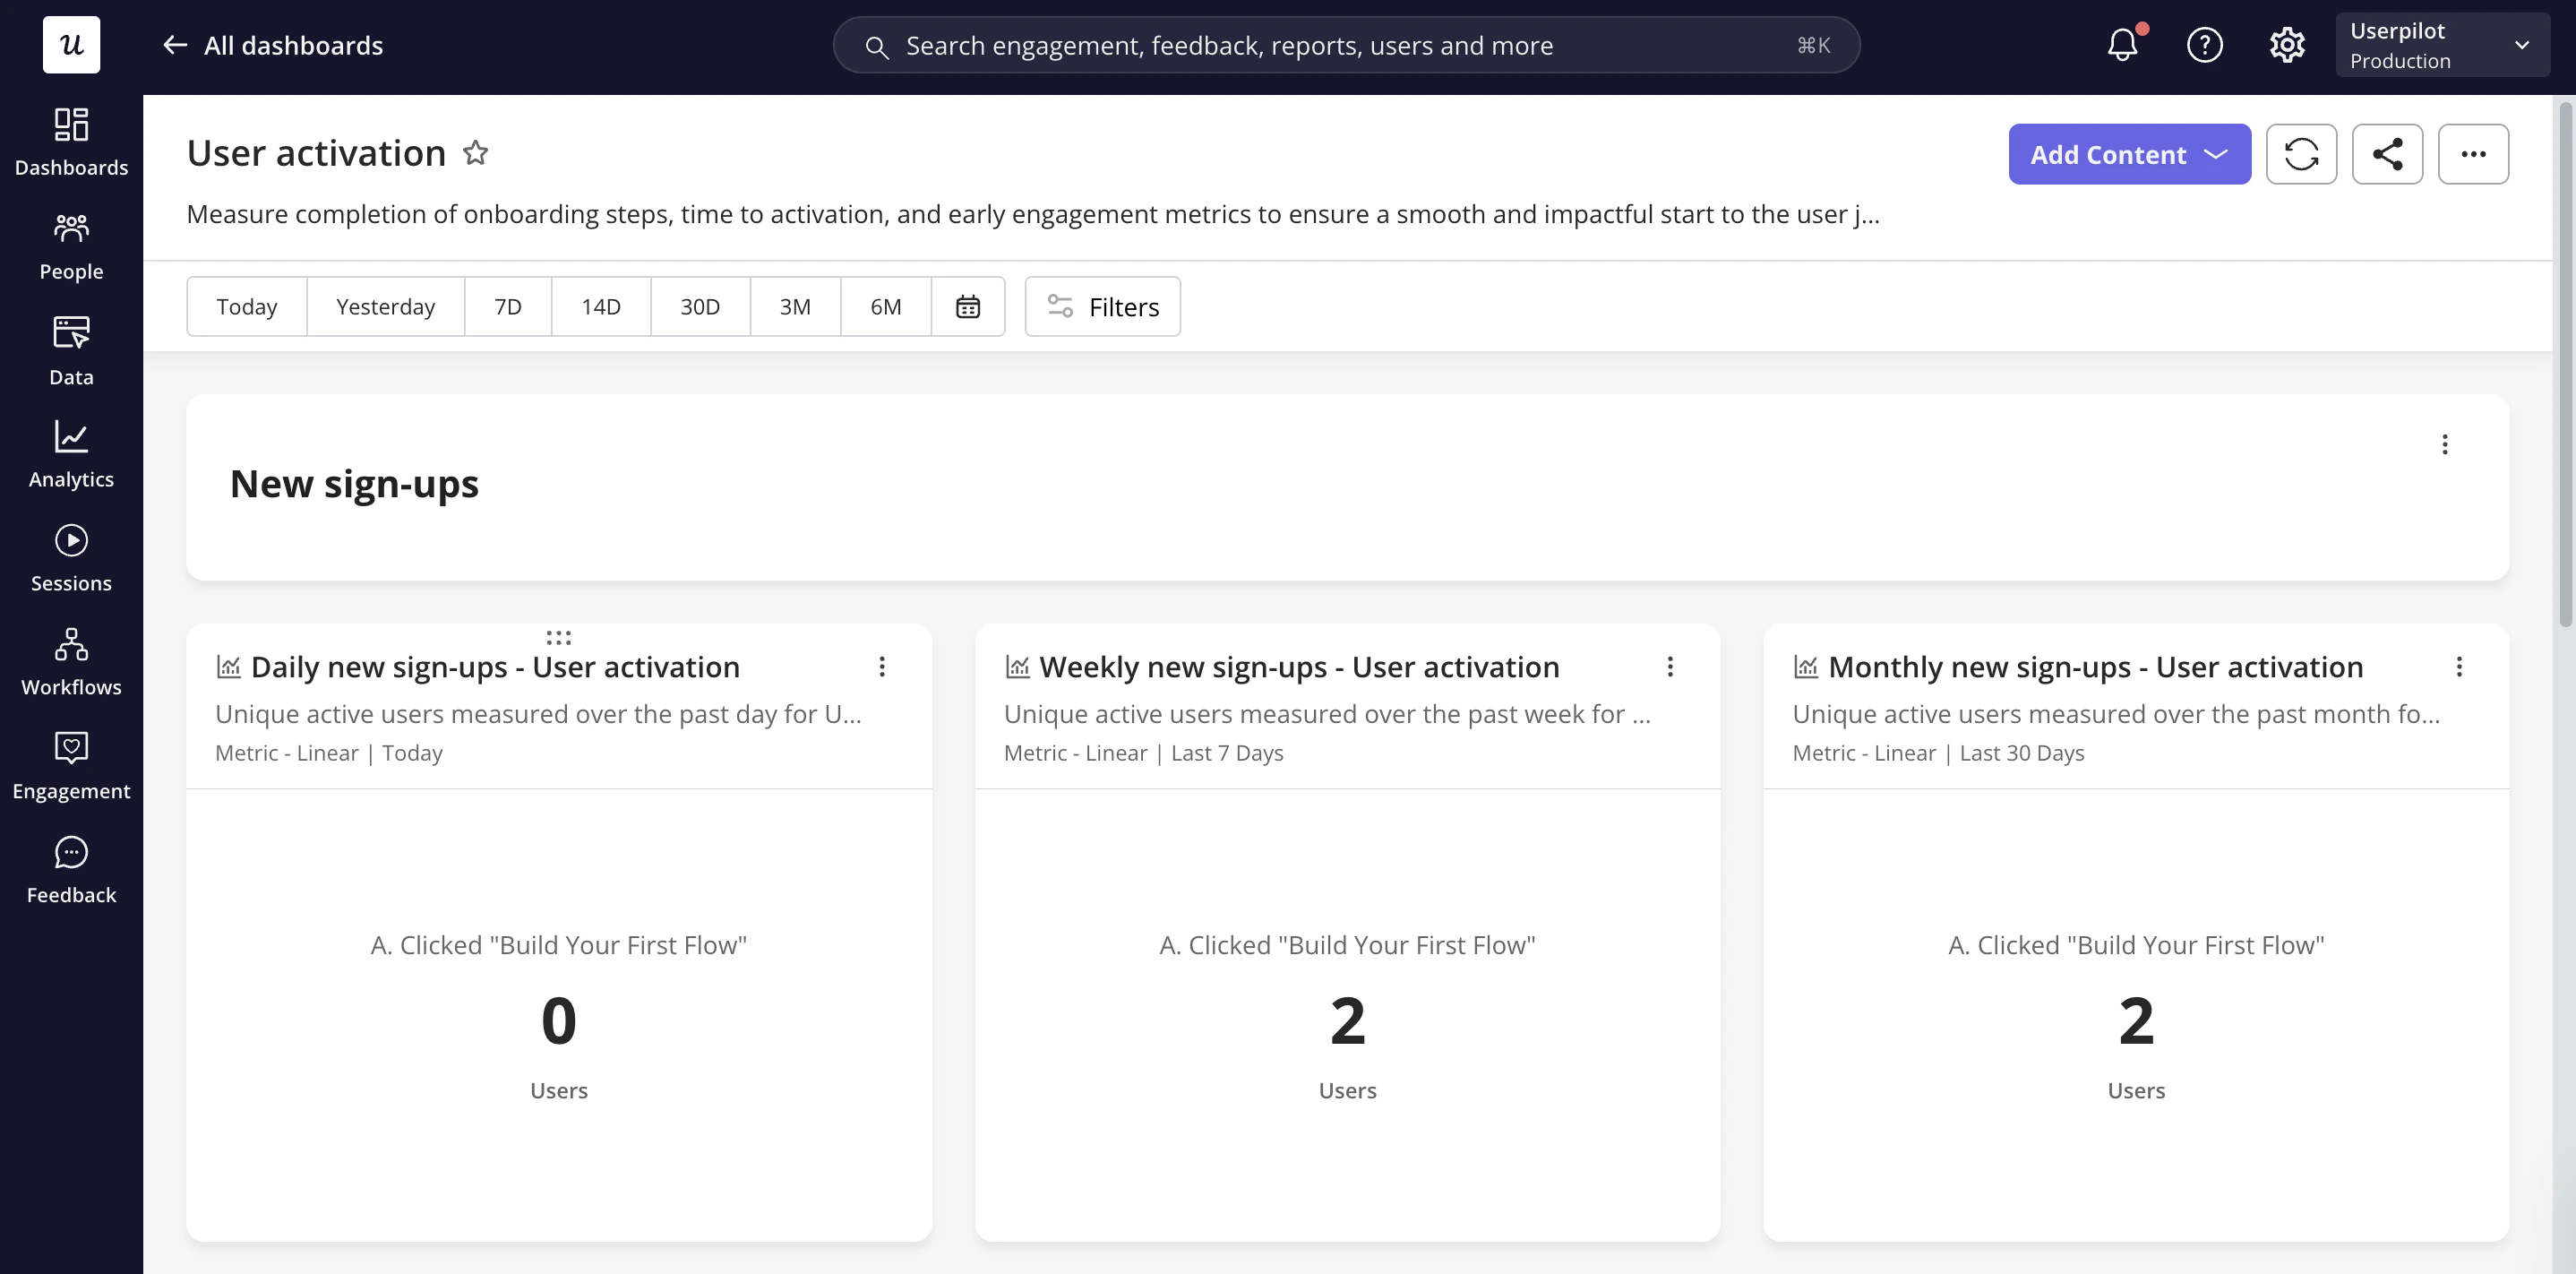The height and width of the screenshot is (1274, 2576).
Task: Click the Daily new sign-ups chart icon
Action: tap(228, 667)
